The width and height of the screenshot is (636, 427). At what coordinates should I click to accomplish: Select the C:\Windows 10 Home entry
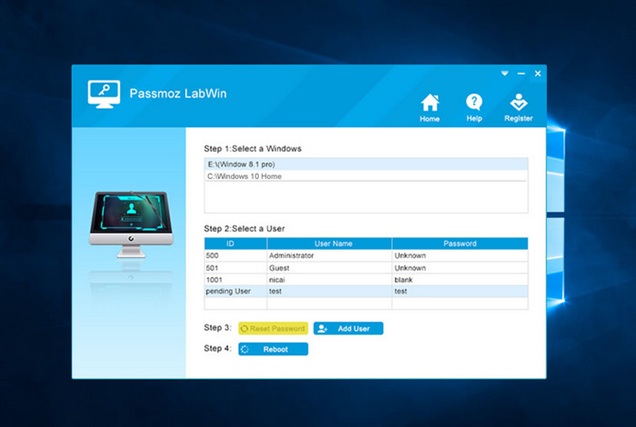coord(365,176)
